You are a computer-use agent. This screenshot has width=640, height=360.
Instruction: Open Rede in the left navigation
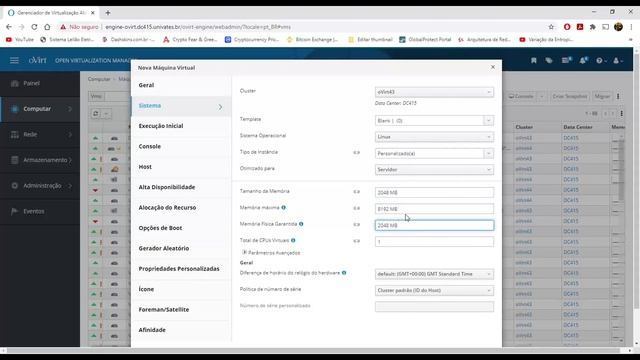(x=40, y=134)
